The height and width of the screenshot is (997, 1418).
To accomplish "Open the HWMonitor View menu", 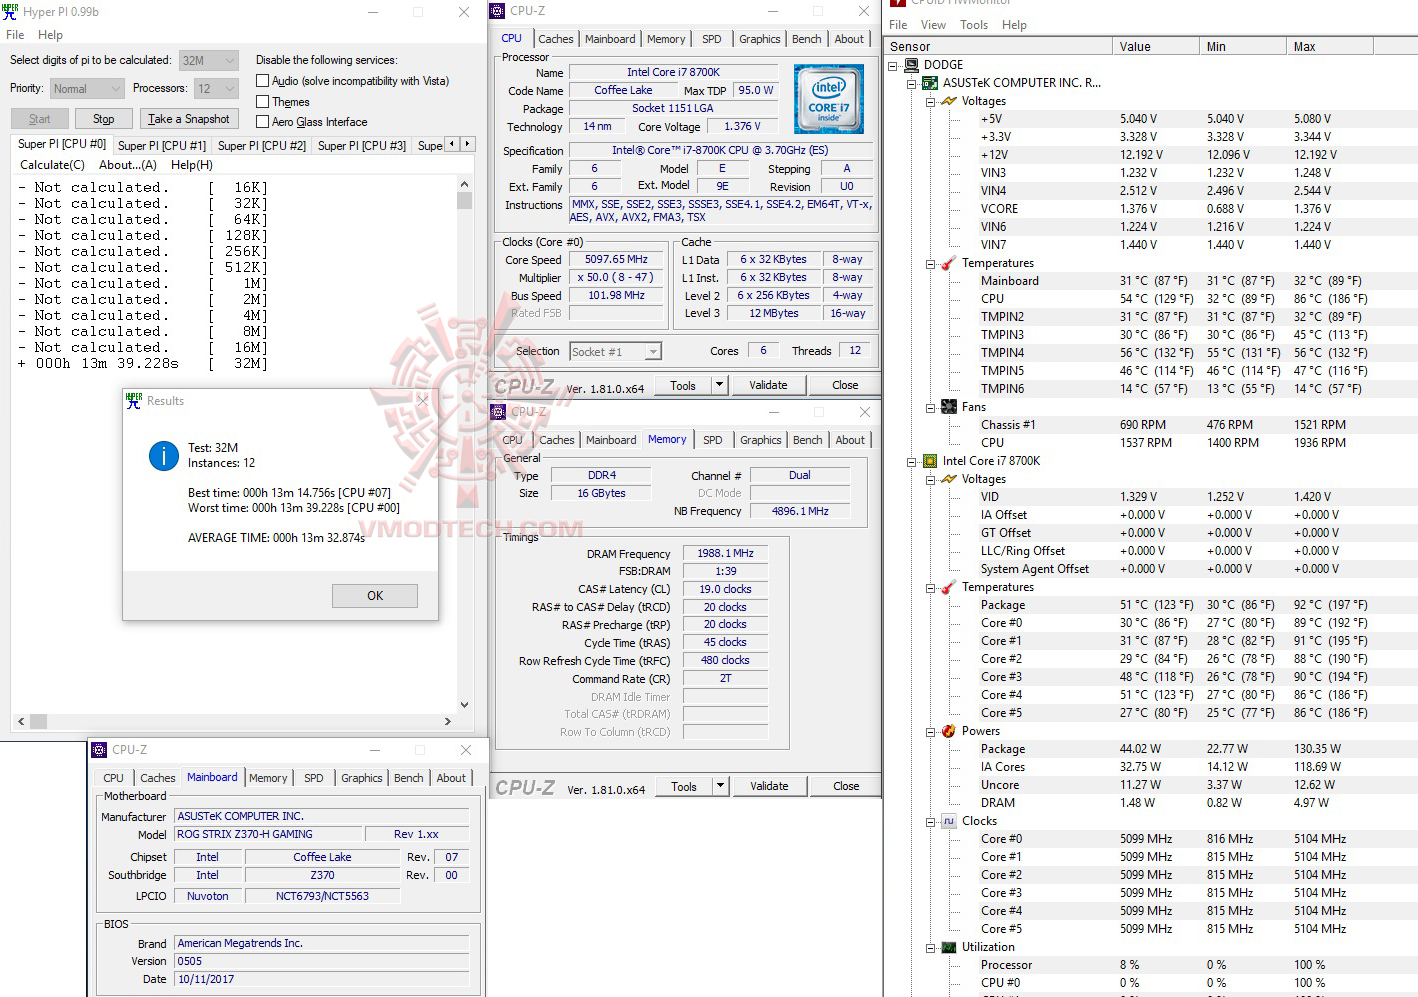I will pyautogui.click(x=933, y=25).
